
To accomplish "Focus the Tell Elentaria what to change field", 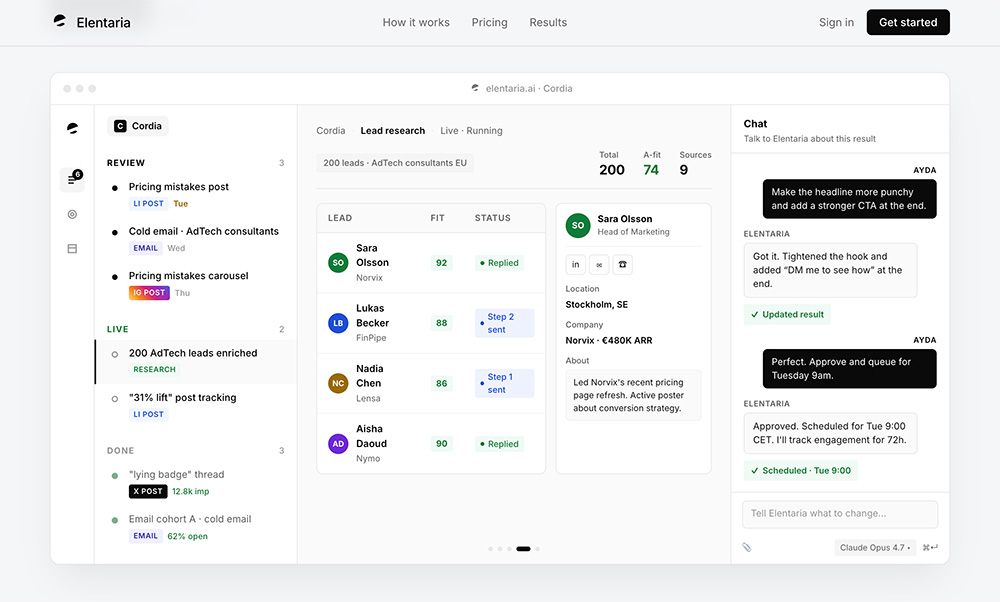I will pos(840,514).
